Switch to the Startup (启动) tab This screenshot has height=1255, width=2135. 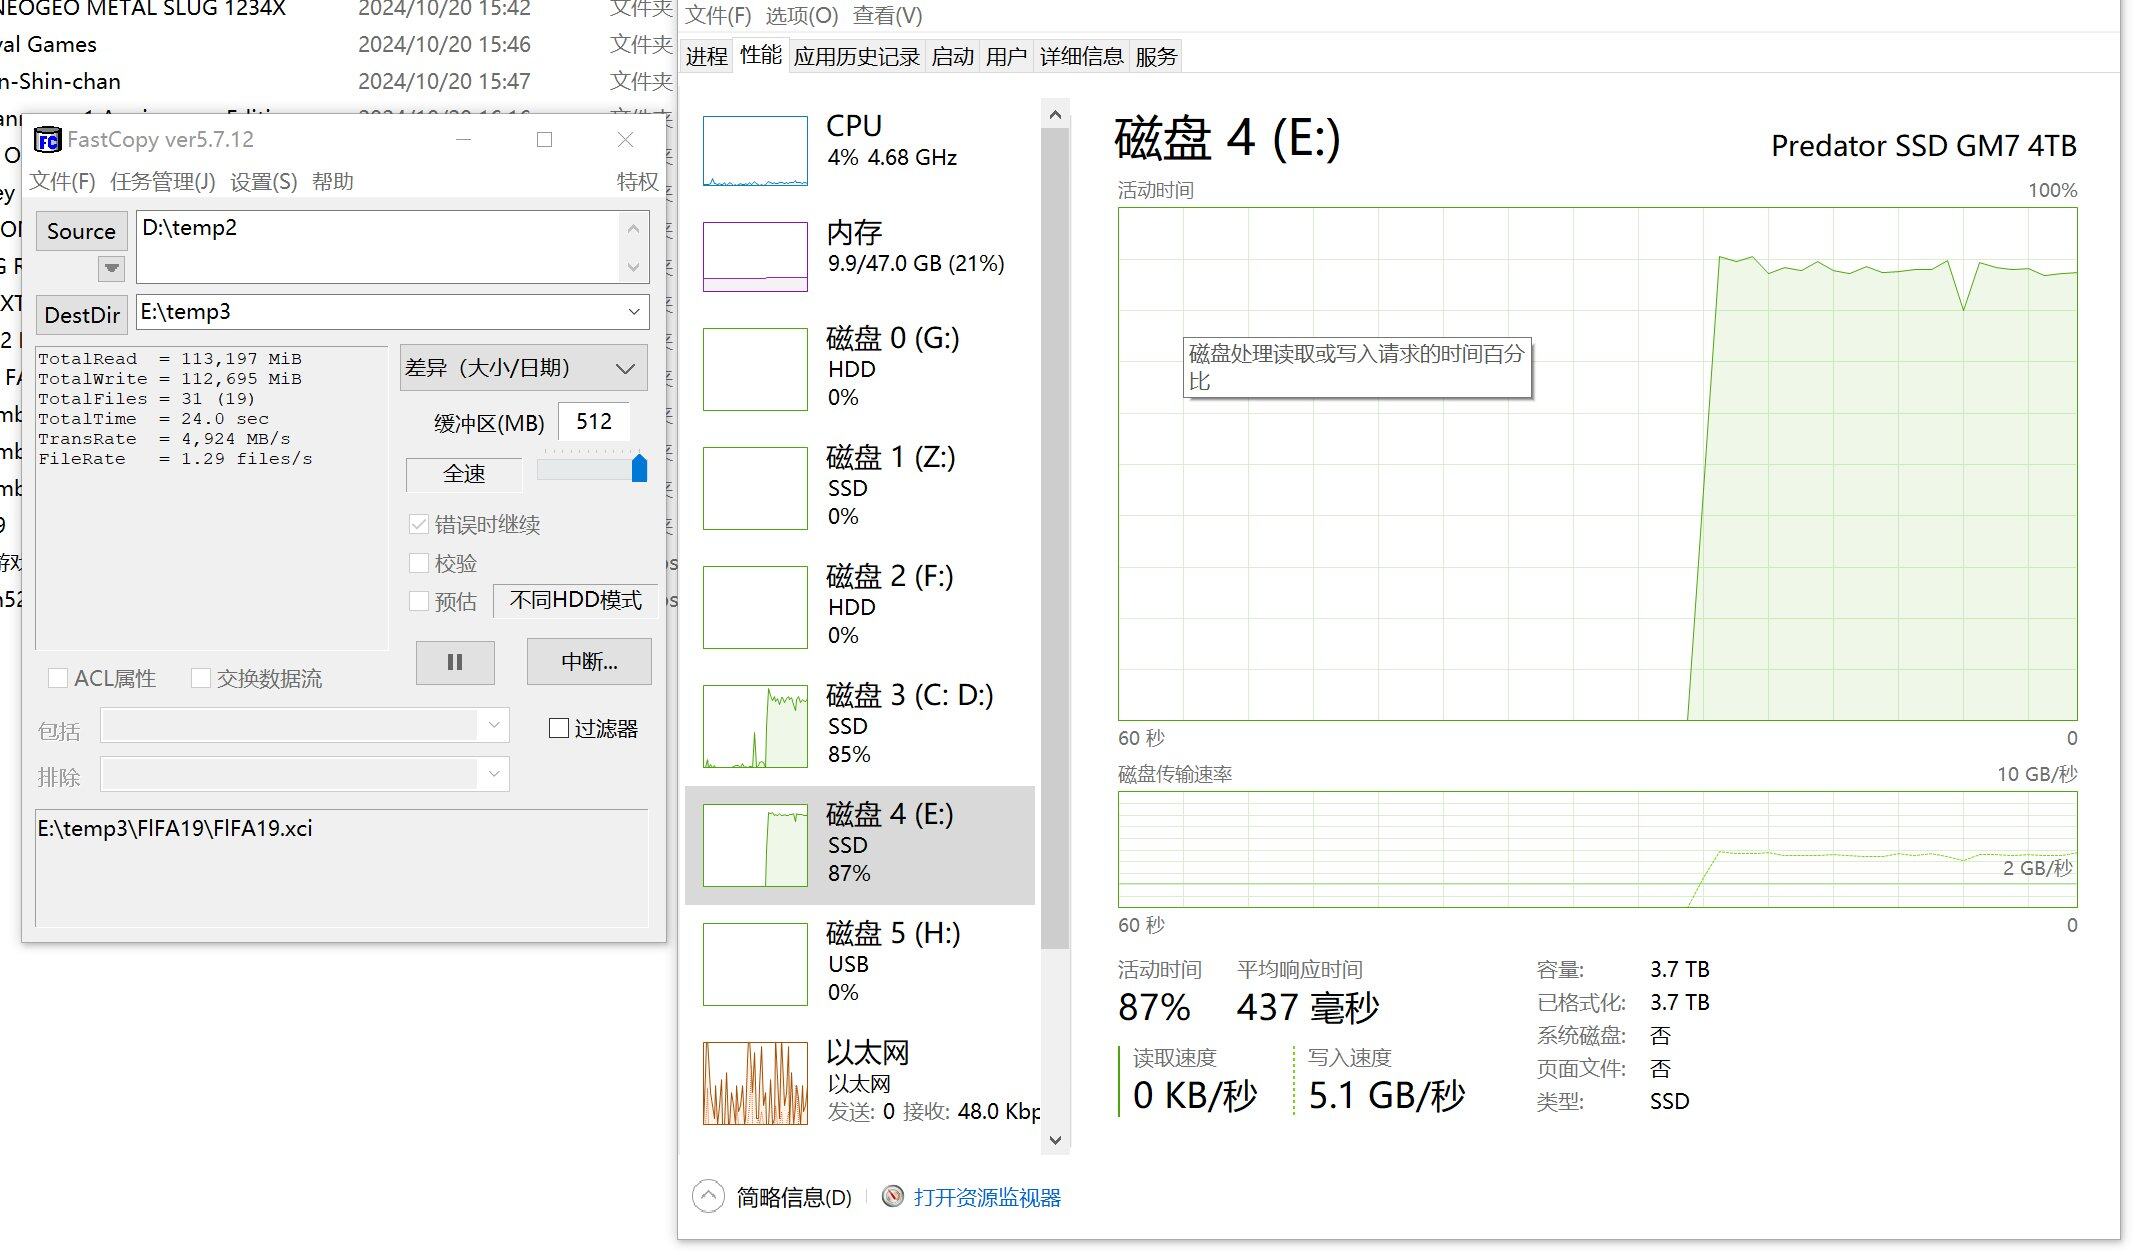pos(952,57)
